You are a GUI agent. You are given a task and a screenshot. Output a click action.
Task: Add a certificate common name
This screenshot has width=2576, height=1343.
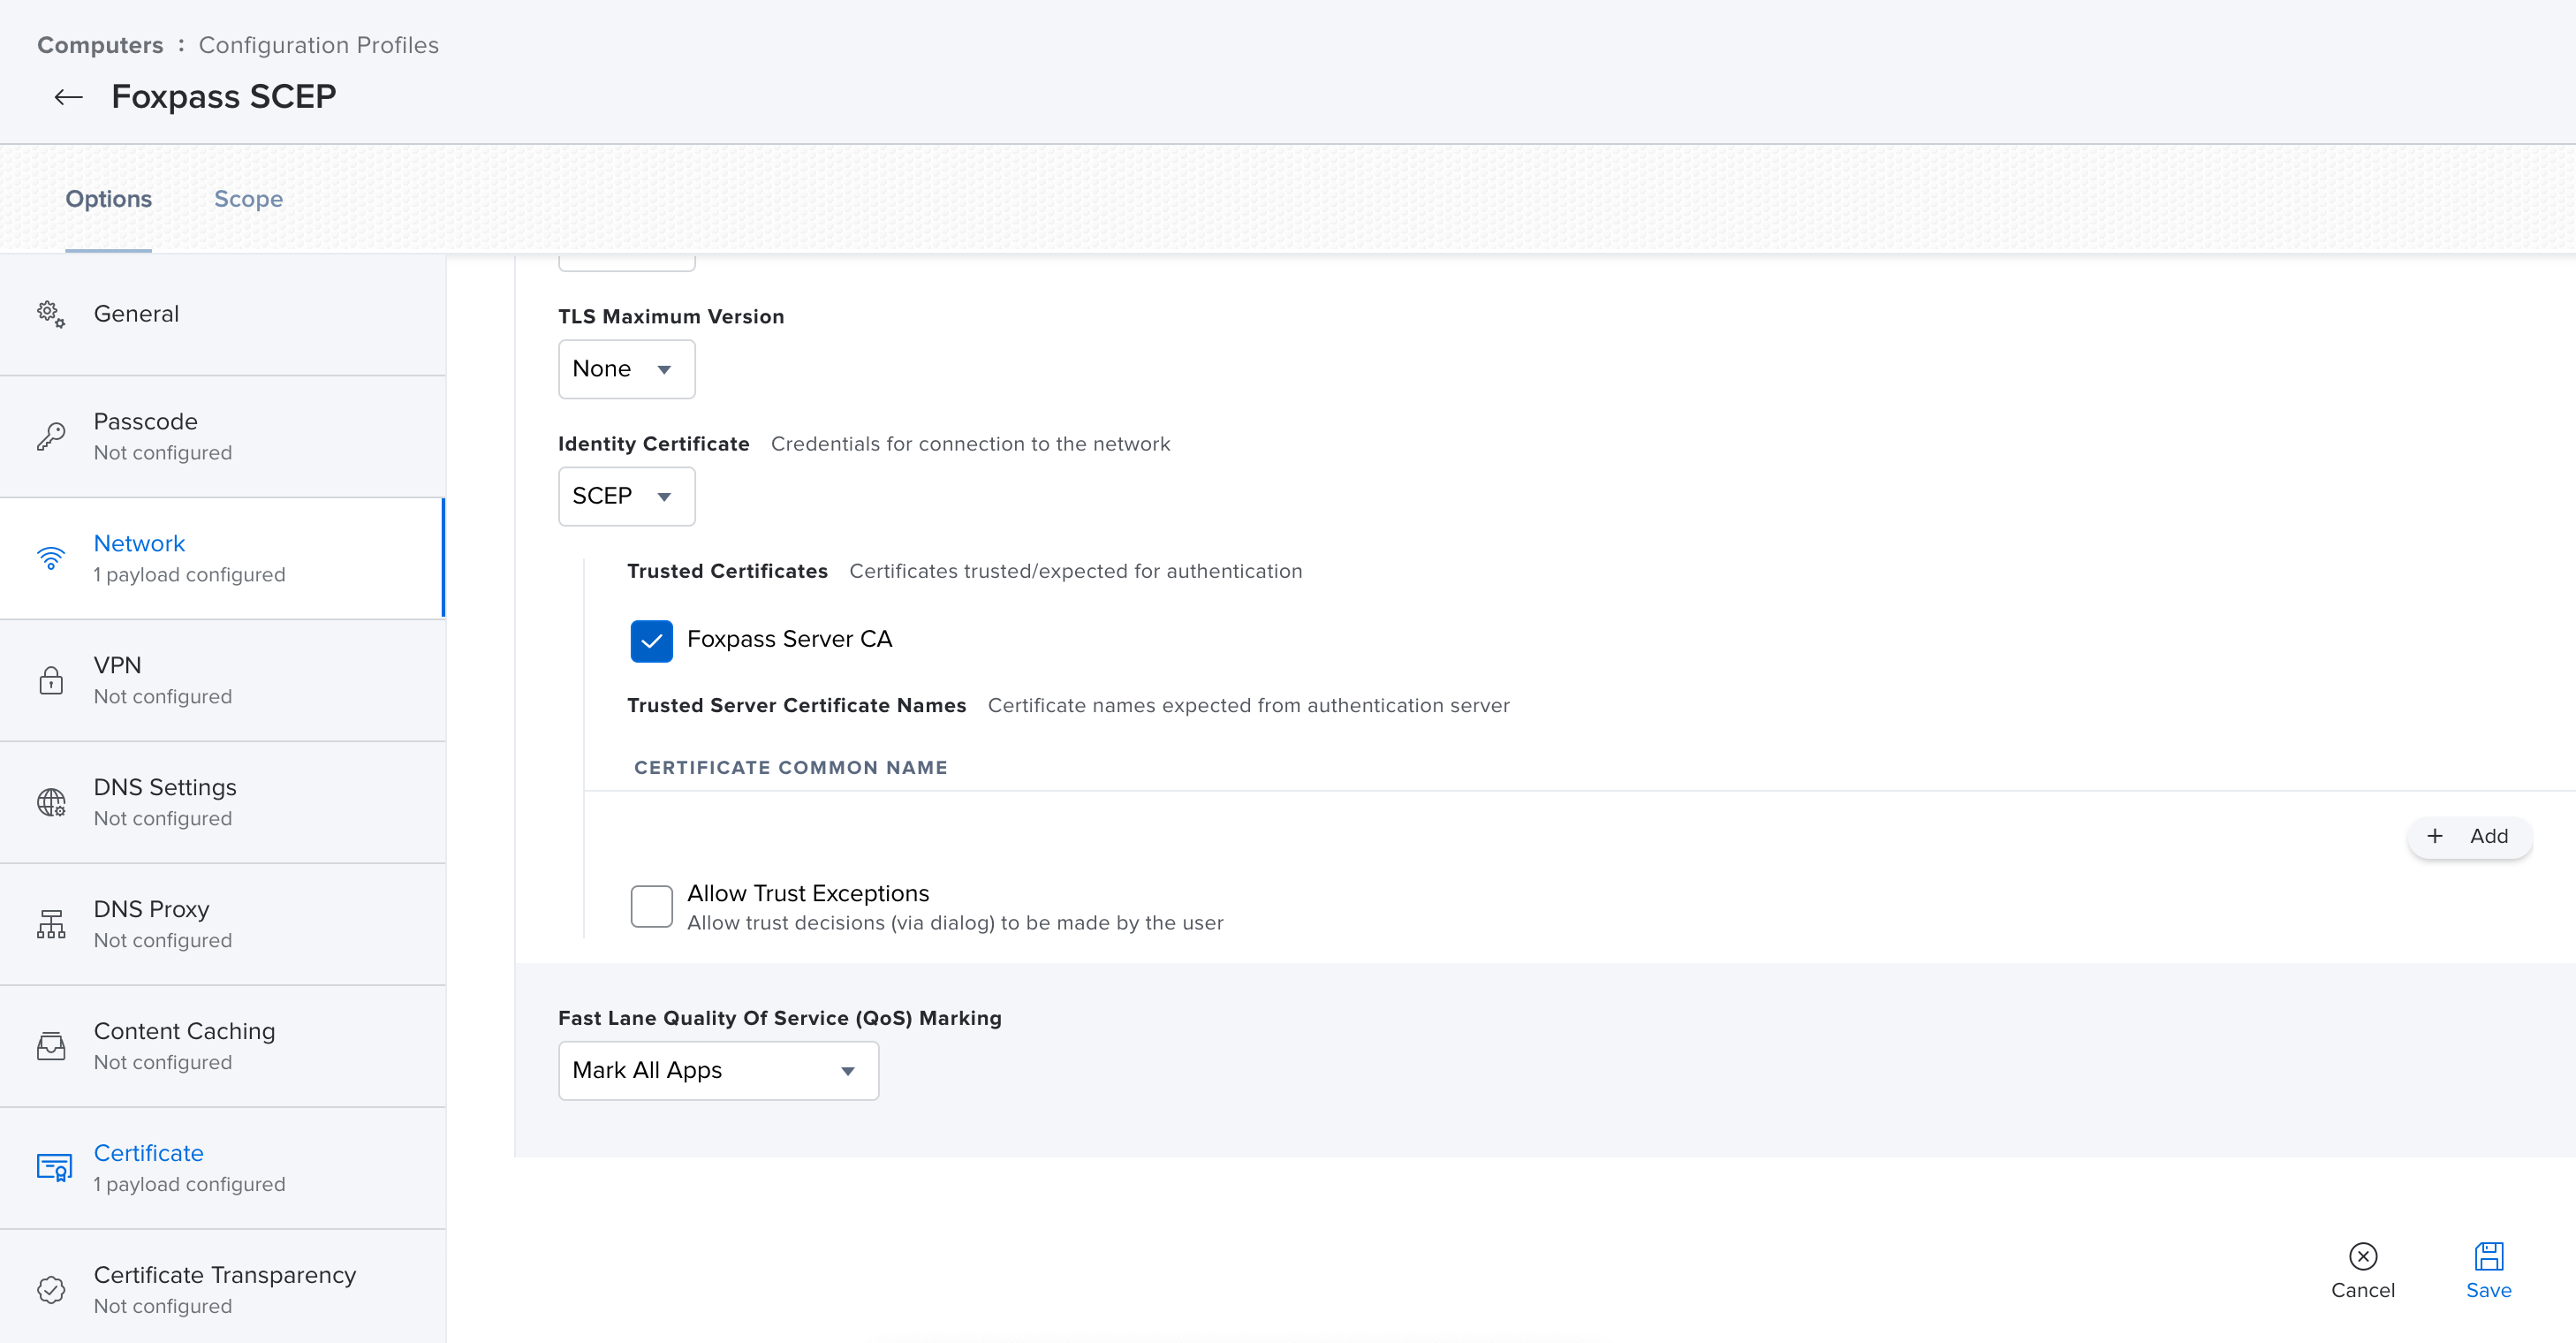[2468, 836]
